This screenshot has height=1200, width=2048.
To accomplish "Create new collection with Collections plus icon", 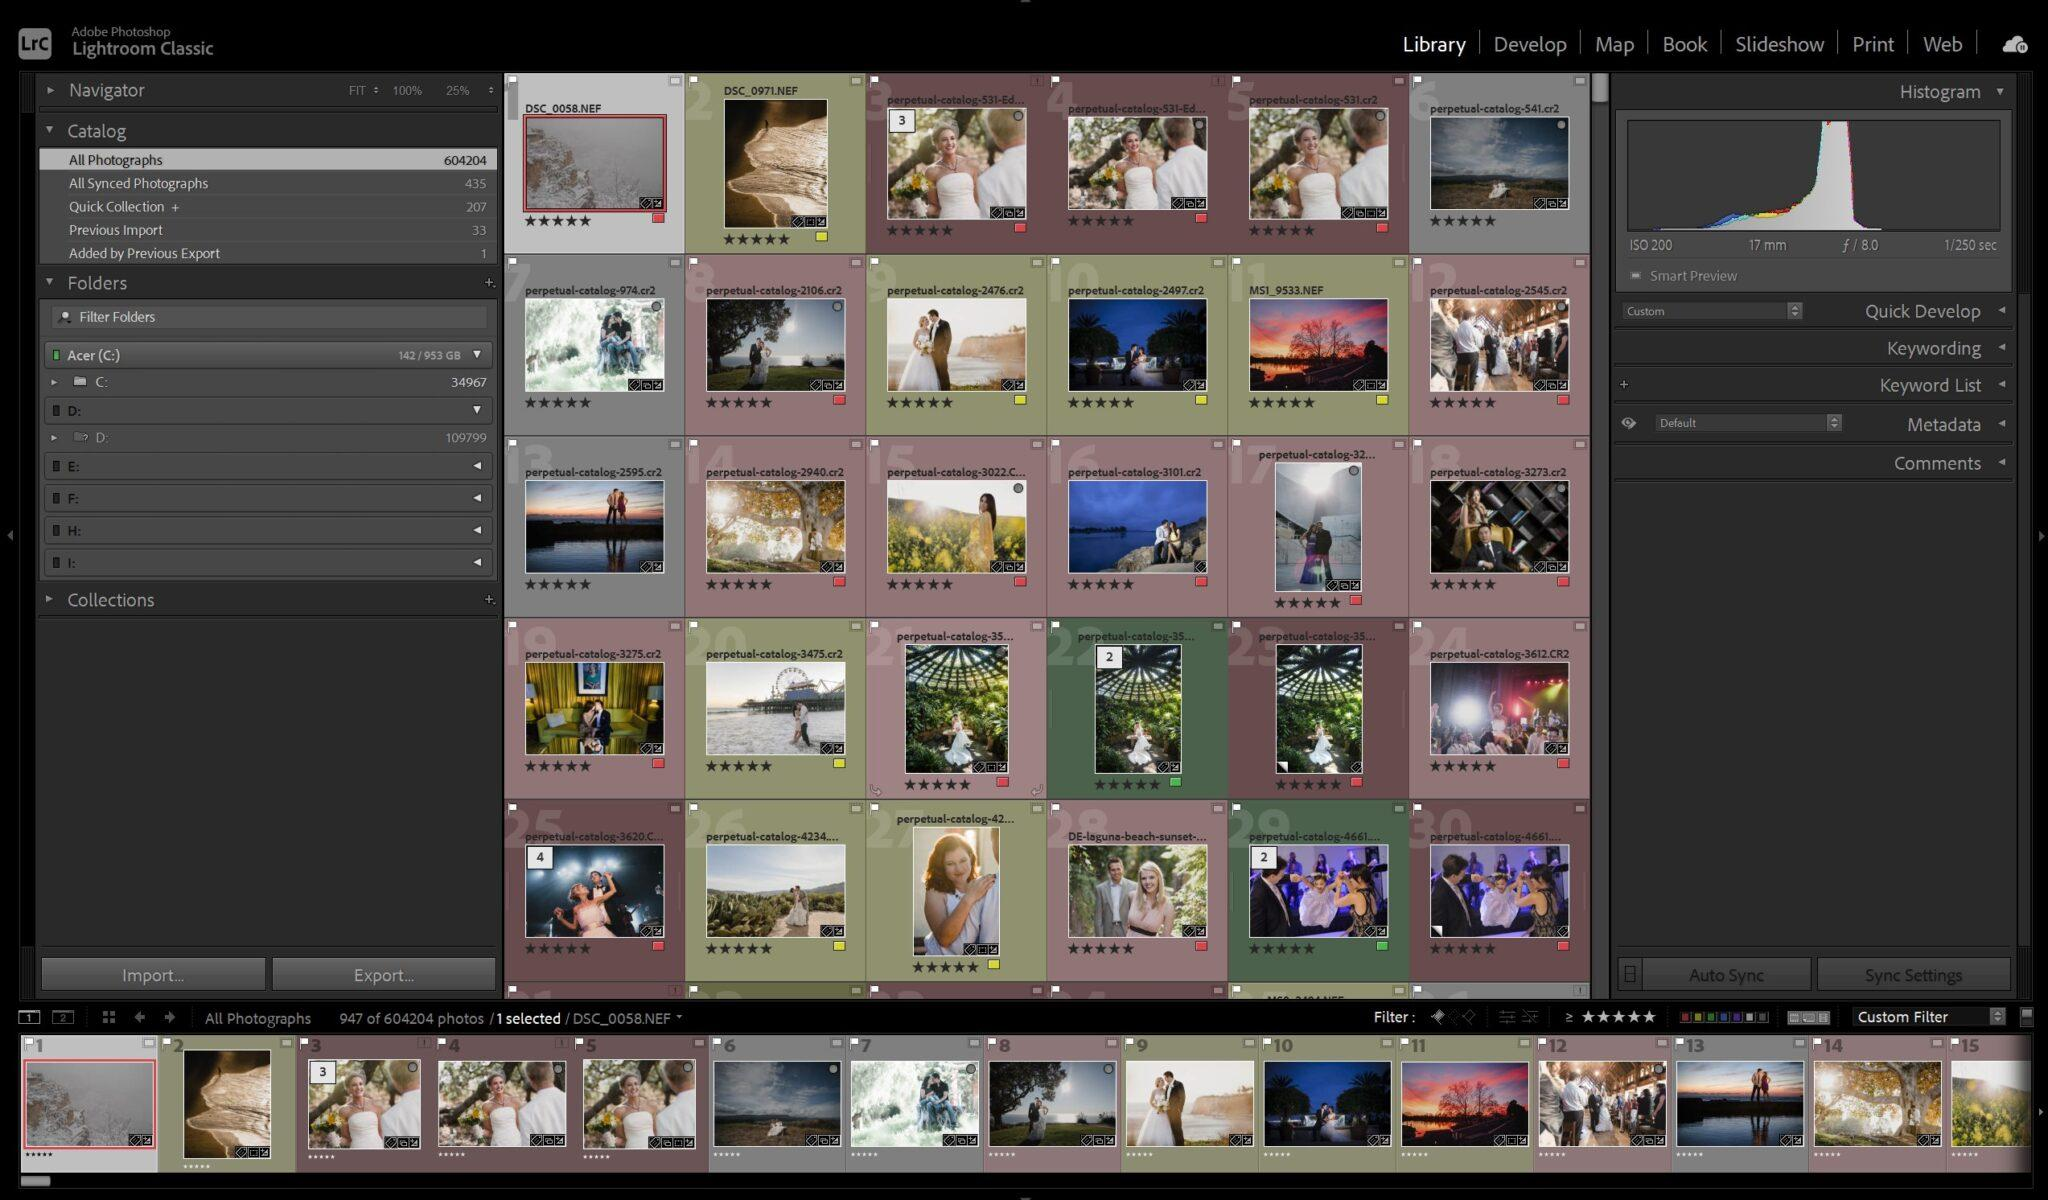I will coord(489,600).
